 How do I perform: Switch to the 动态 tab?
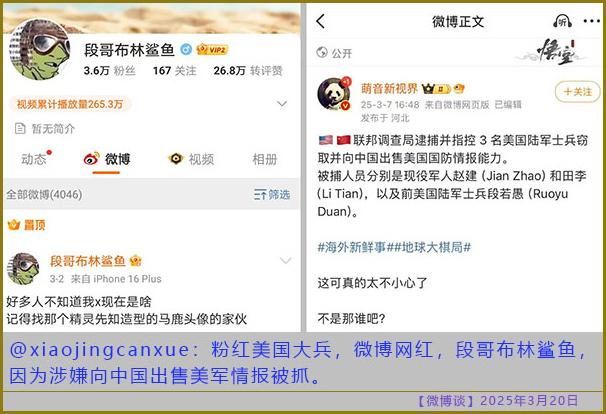tap(34, 159)
